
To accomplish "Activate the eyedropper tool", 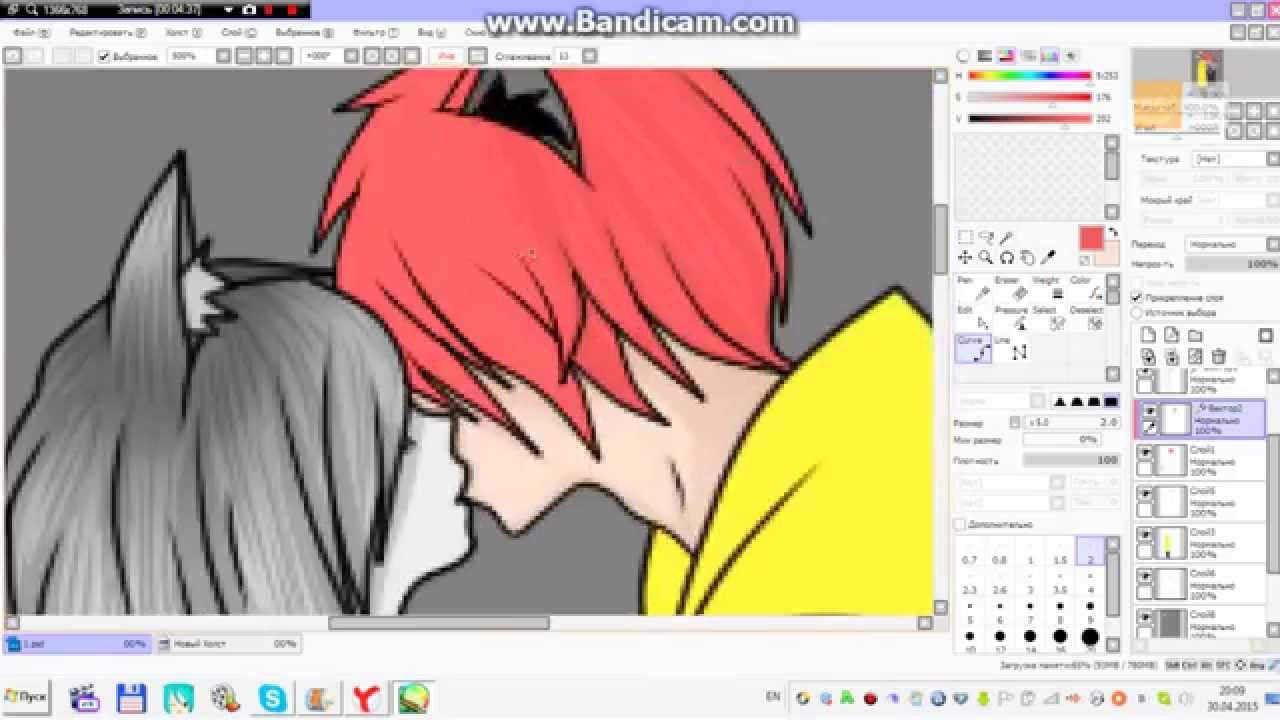I will click(x=1048, y=258).
